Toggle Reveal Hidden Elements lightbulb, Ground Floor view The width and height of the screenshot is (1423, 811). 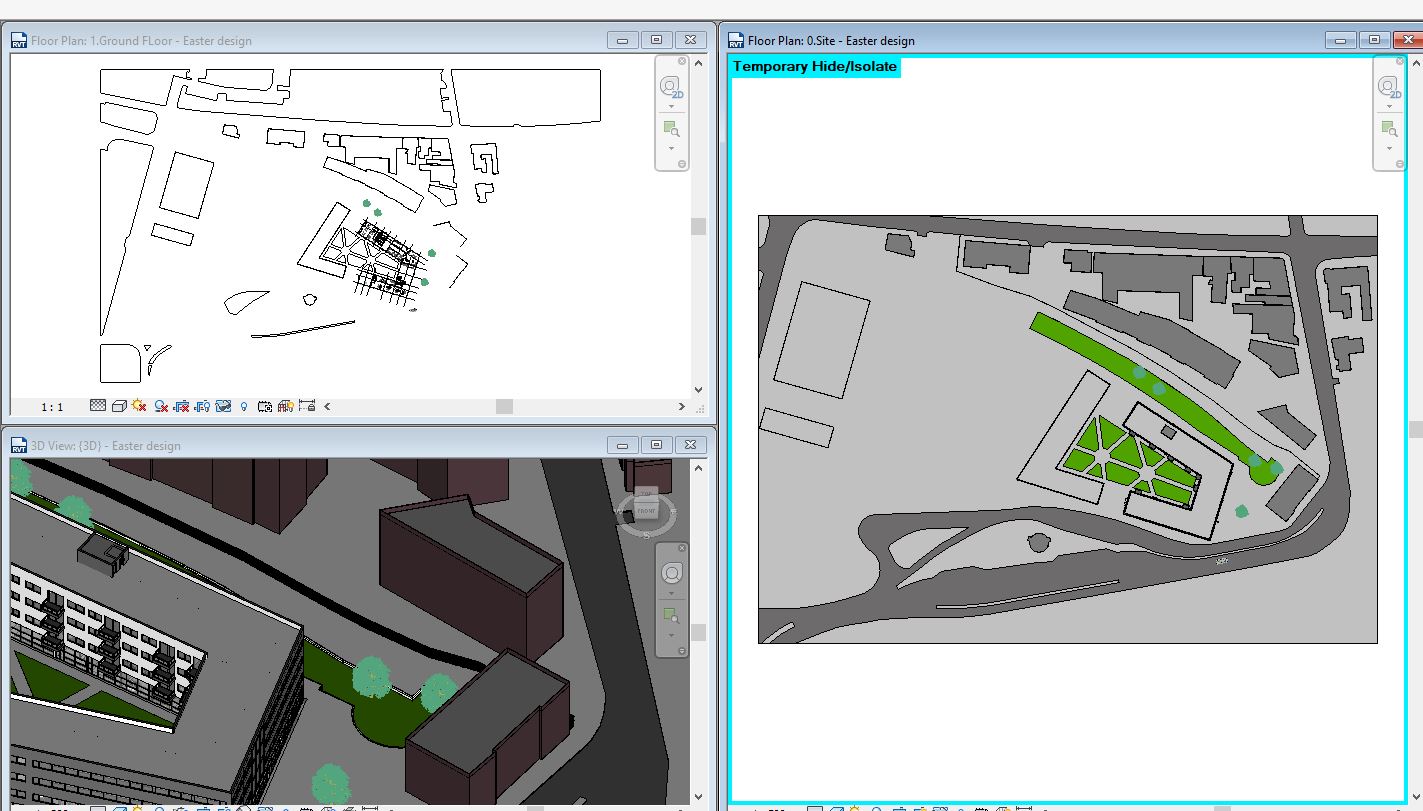[x=244, y=406]
